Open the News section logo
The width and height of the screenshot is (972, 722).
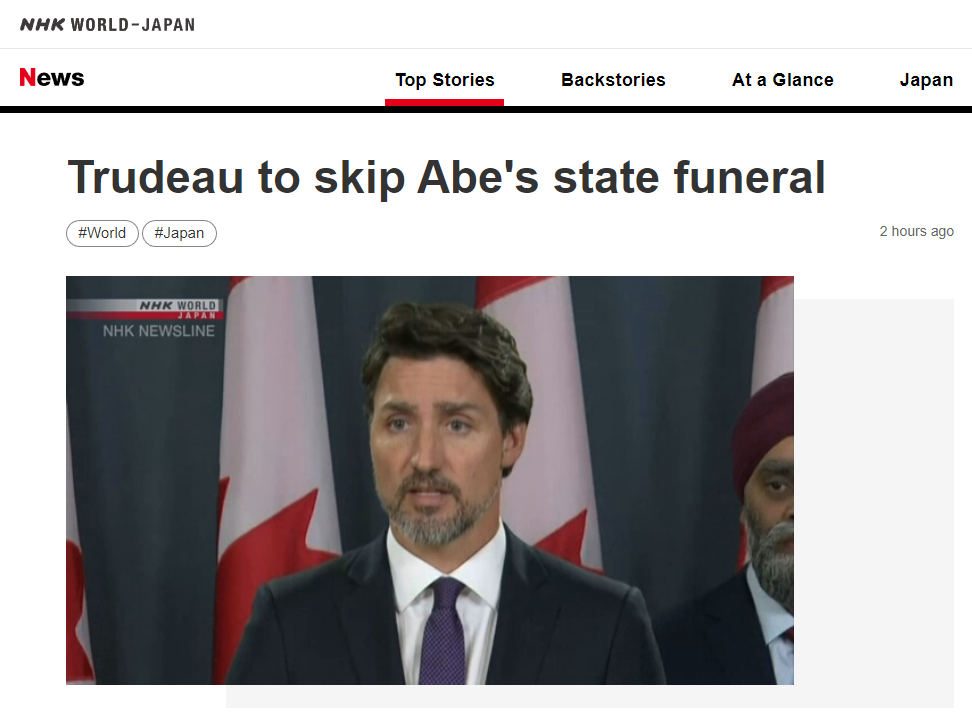[x=51, y=77]
